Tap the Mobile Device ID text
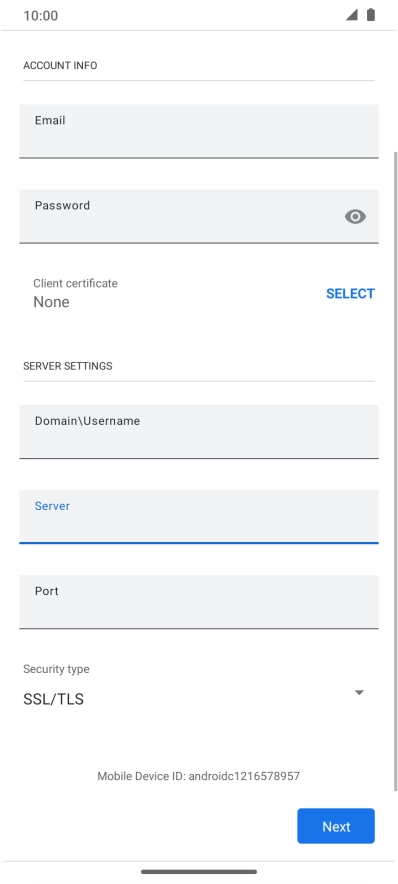Image resolution: width=398 pixels, height=884 pixels. [198, 776]
